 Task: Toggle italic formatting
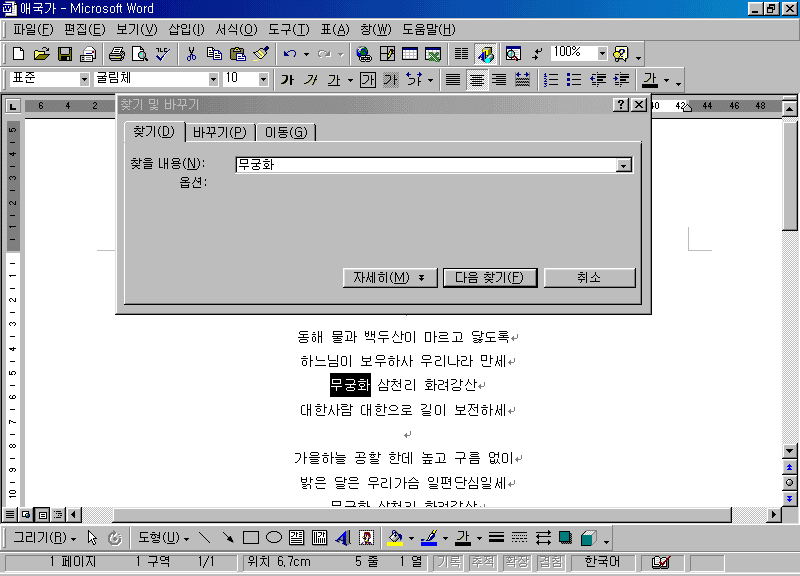pyautogui.click(x=311, y=80)
